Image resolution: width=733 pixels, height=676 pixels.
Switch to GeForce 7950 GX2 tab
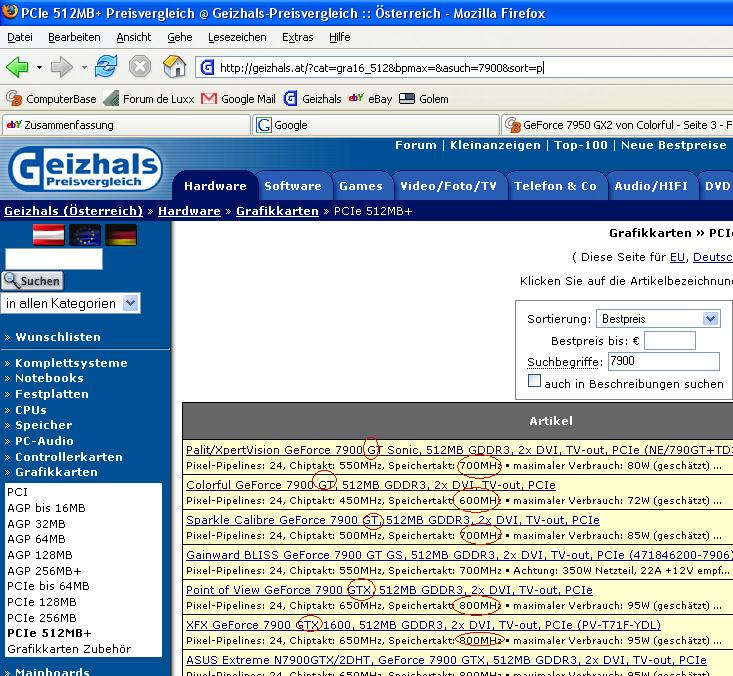(618, 125)
